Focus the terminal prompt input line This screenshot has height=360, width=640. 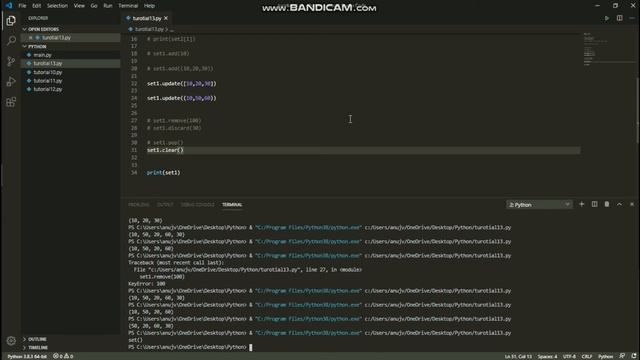(190, 347)
